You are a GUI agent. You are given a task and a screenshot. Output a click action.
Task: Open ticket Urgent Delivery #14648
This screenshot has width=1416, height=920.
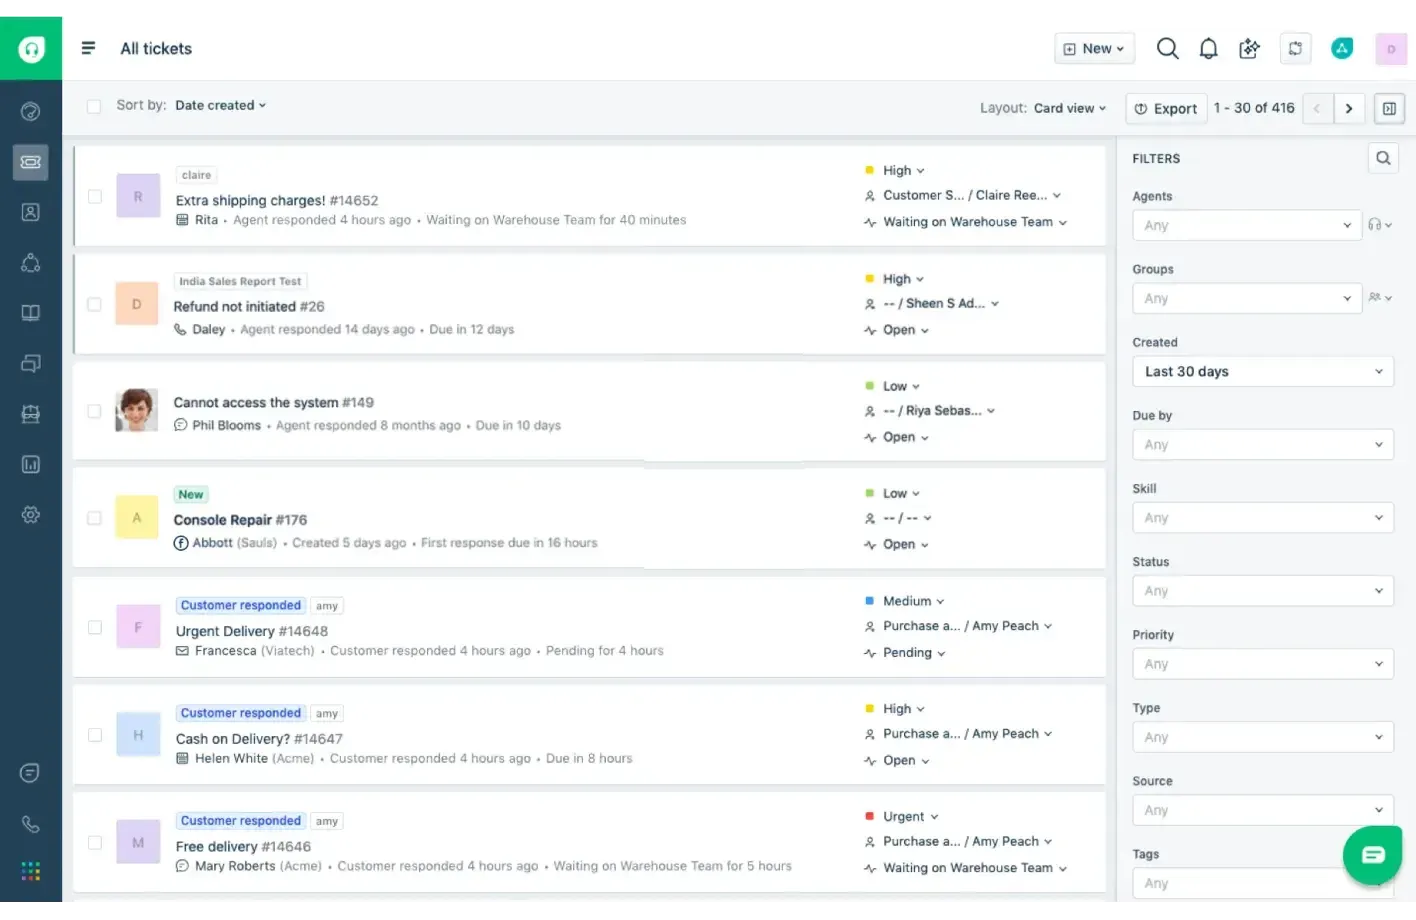(x=251, y=631)
